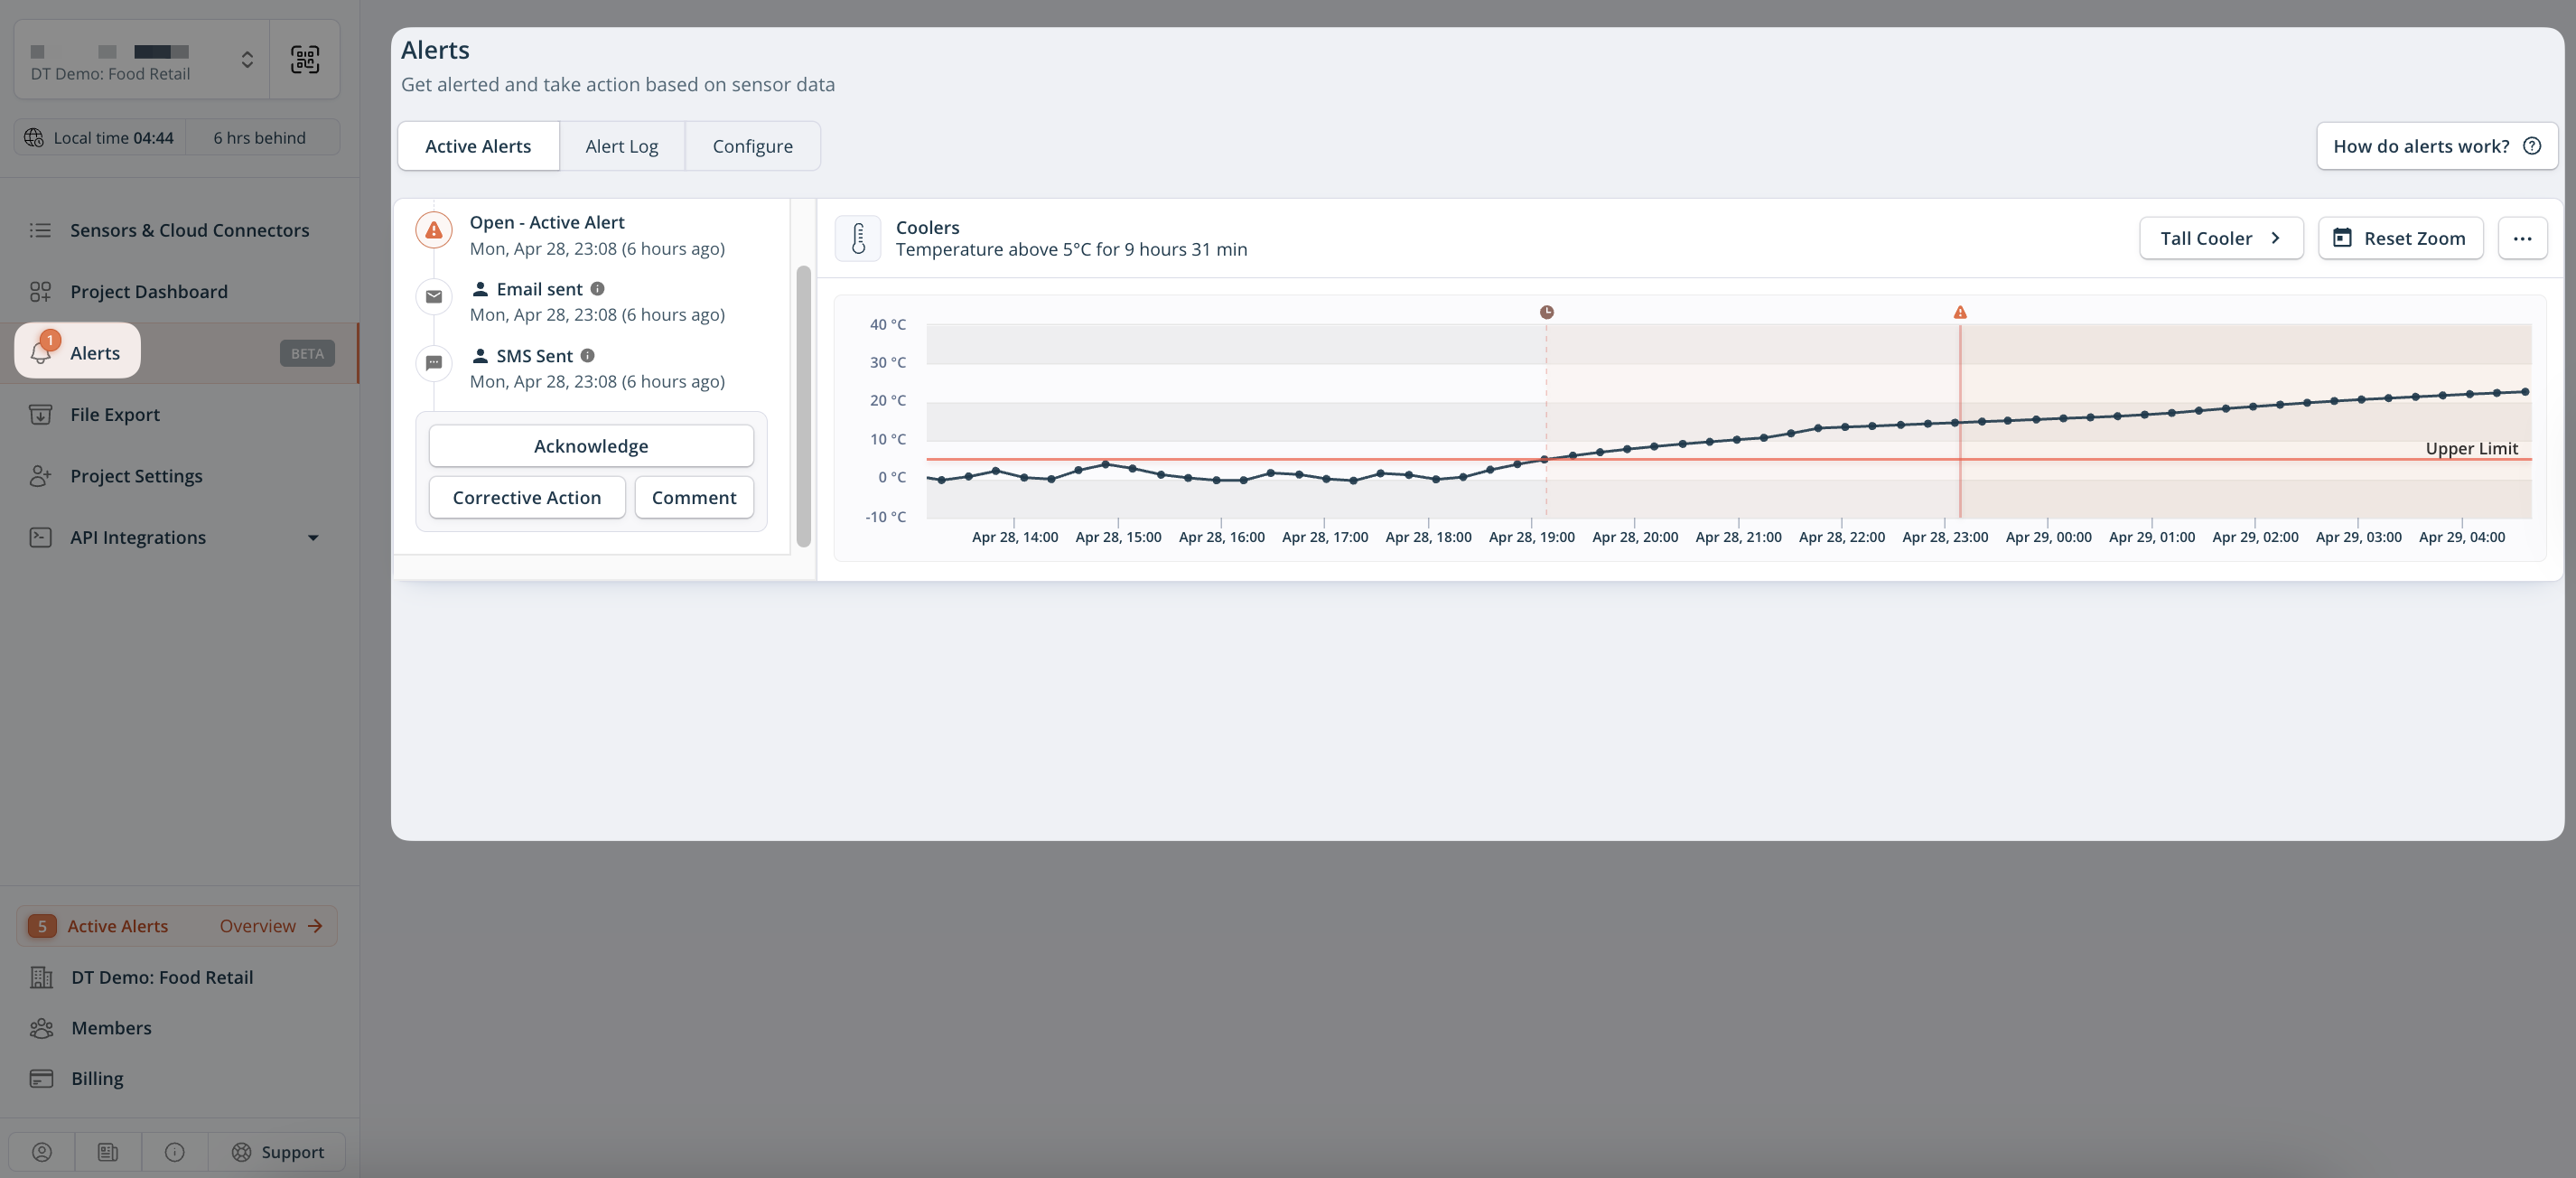Image resolution: width=2576 pixels, height=1178 pixels.
Task: Click the Coolers thermometer icon
Action: pos(858,238)
